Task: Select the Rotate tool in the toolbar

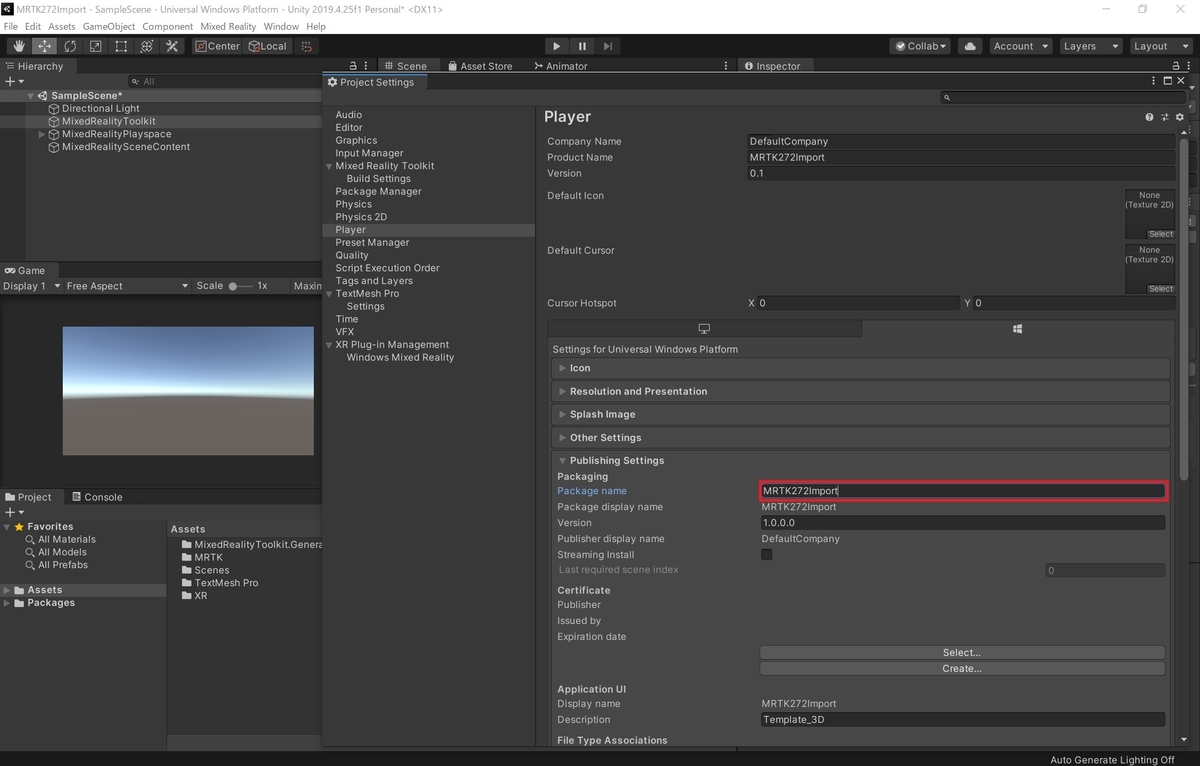Action: (70, 46)
